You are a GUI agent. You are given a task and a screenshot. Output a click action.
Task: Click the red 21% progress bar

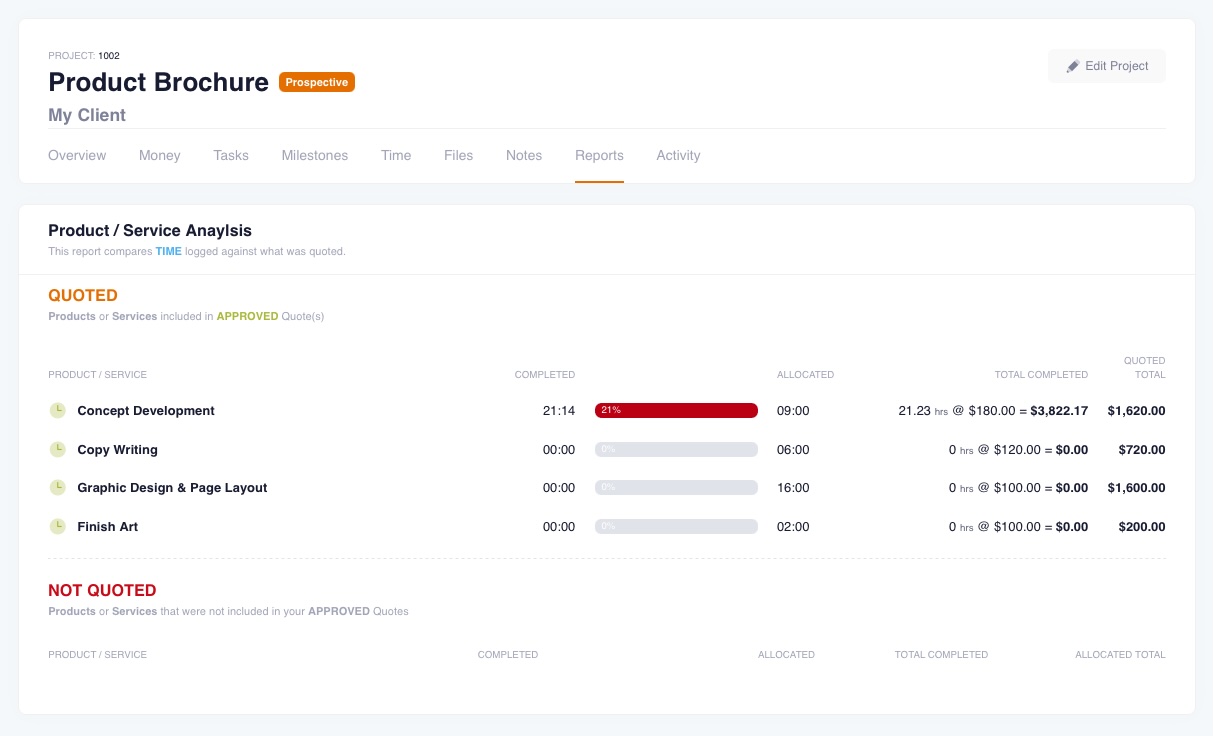pos(678,410)
